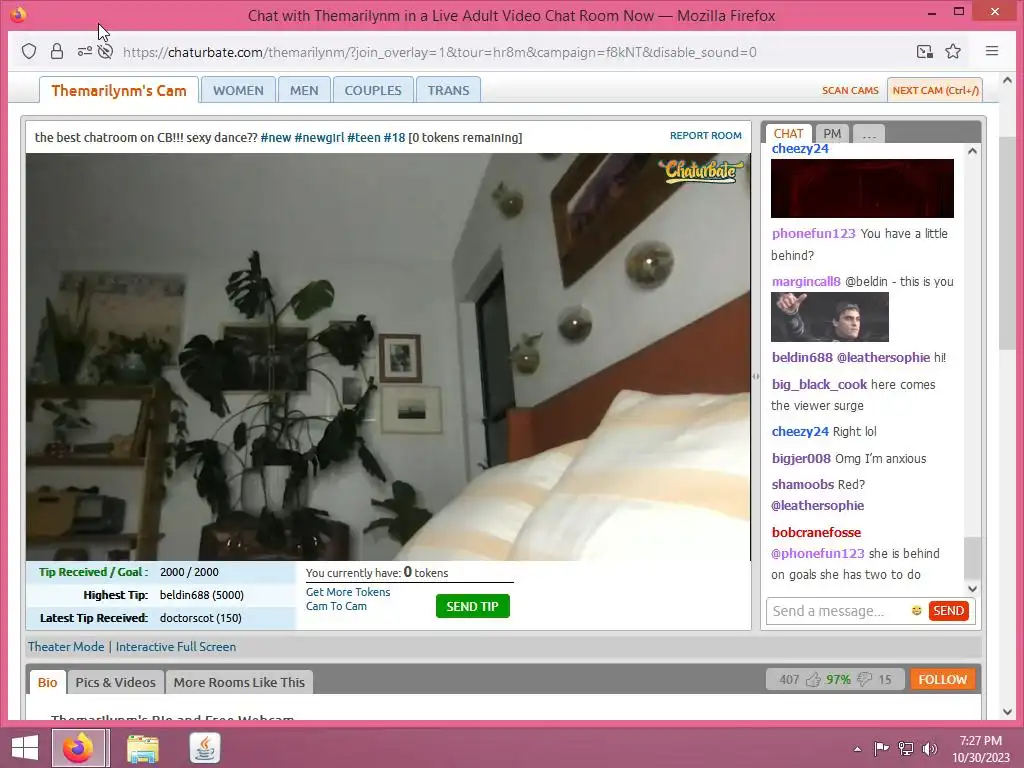Bookmark this page with star icon
Image resolution: width=1024 pixels, height=768 pixels.
[x=953, y=52]
